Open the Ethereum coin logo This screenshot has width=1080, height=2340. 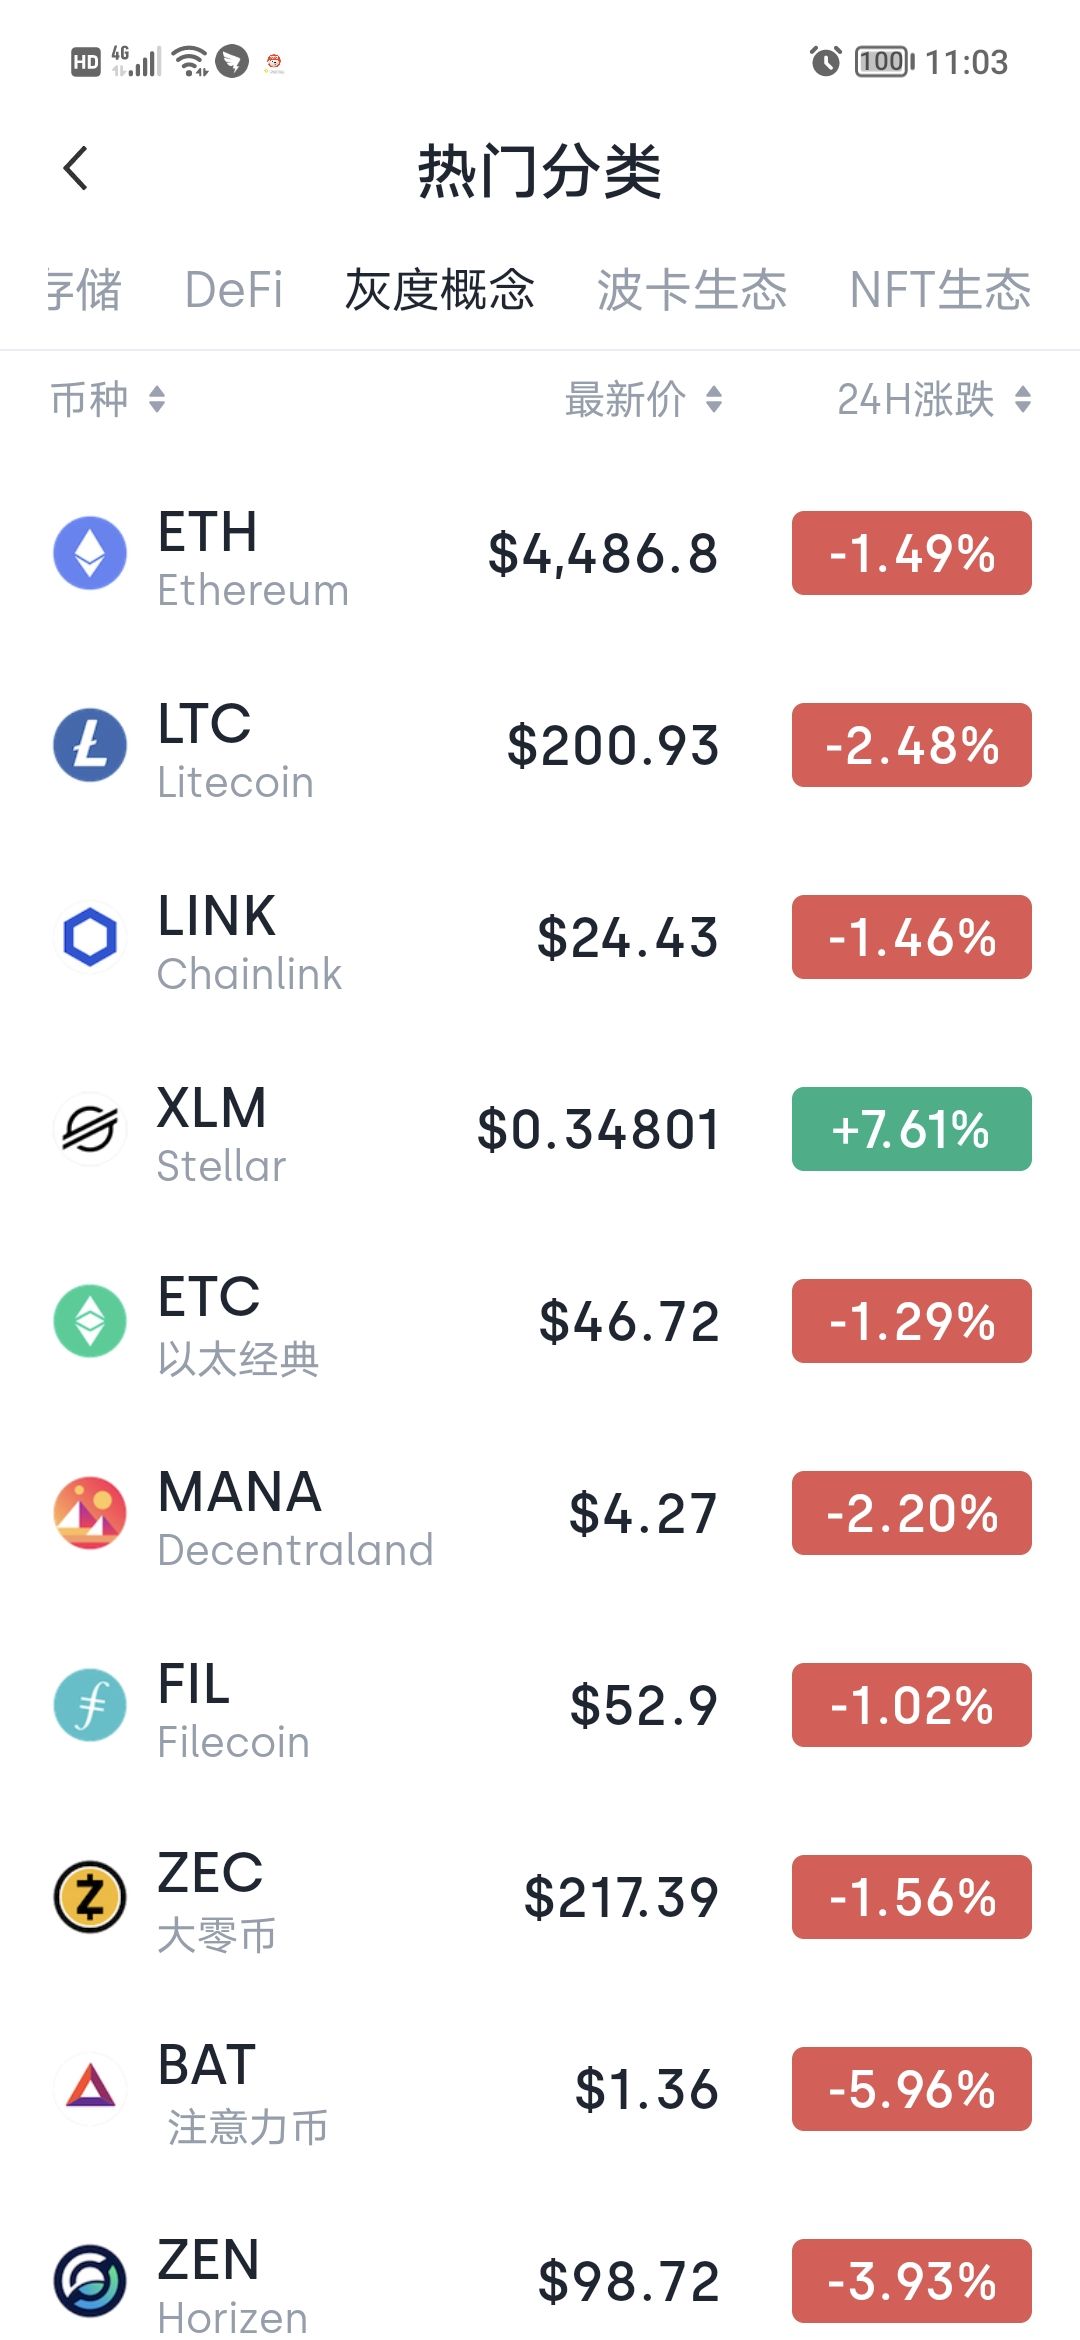pyautogui.click(x=90, y=553)
